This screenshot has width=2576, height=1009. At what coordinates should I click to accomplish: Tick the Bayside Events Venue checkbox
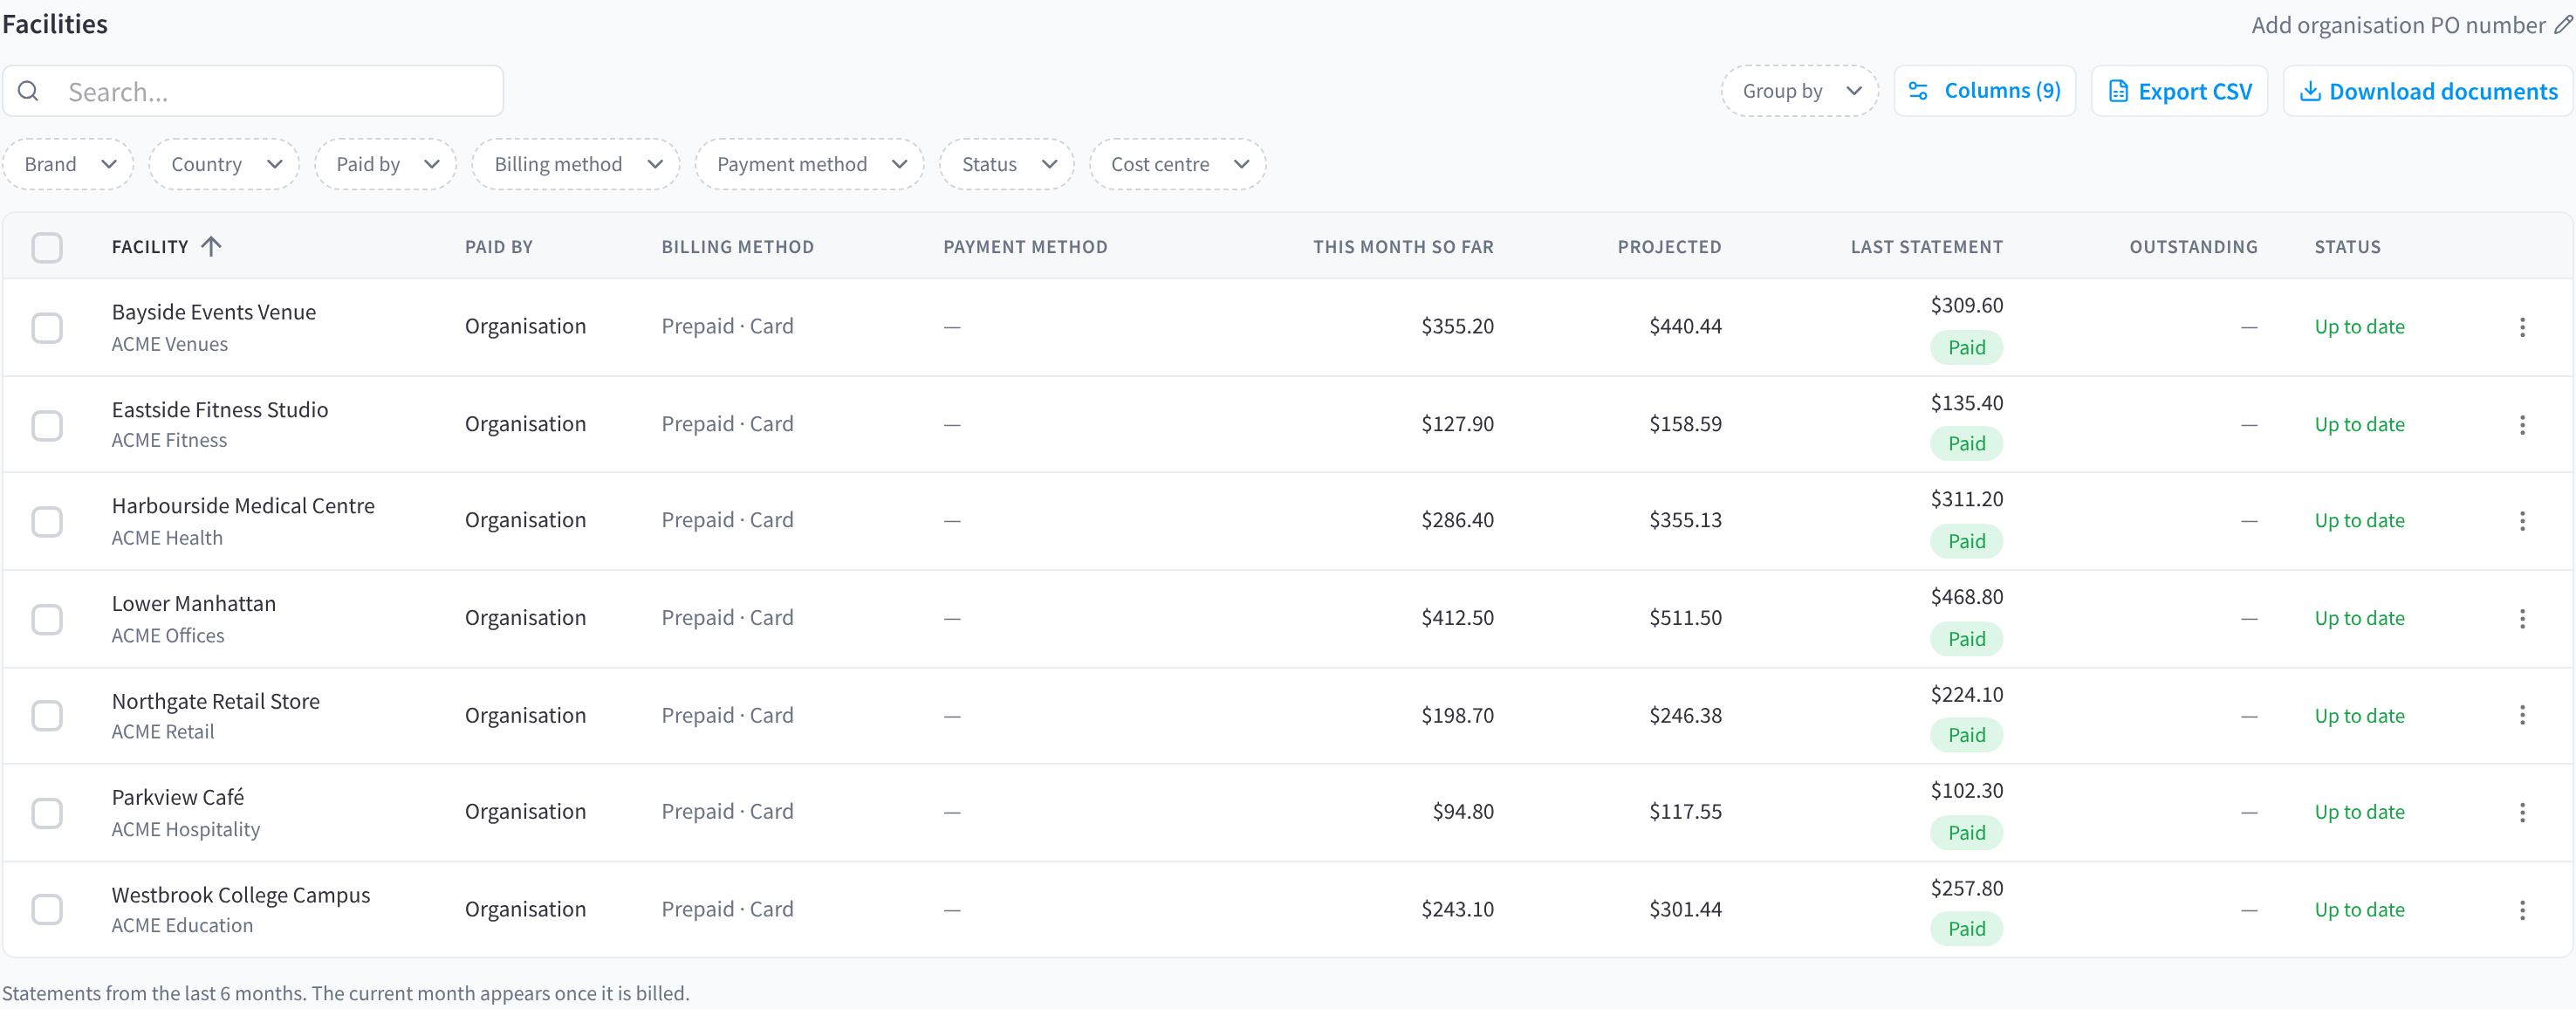(x=47, y=327)
